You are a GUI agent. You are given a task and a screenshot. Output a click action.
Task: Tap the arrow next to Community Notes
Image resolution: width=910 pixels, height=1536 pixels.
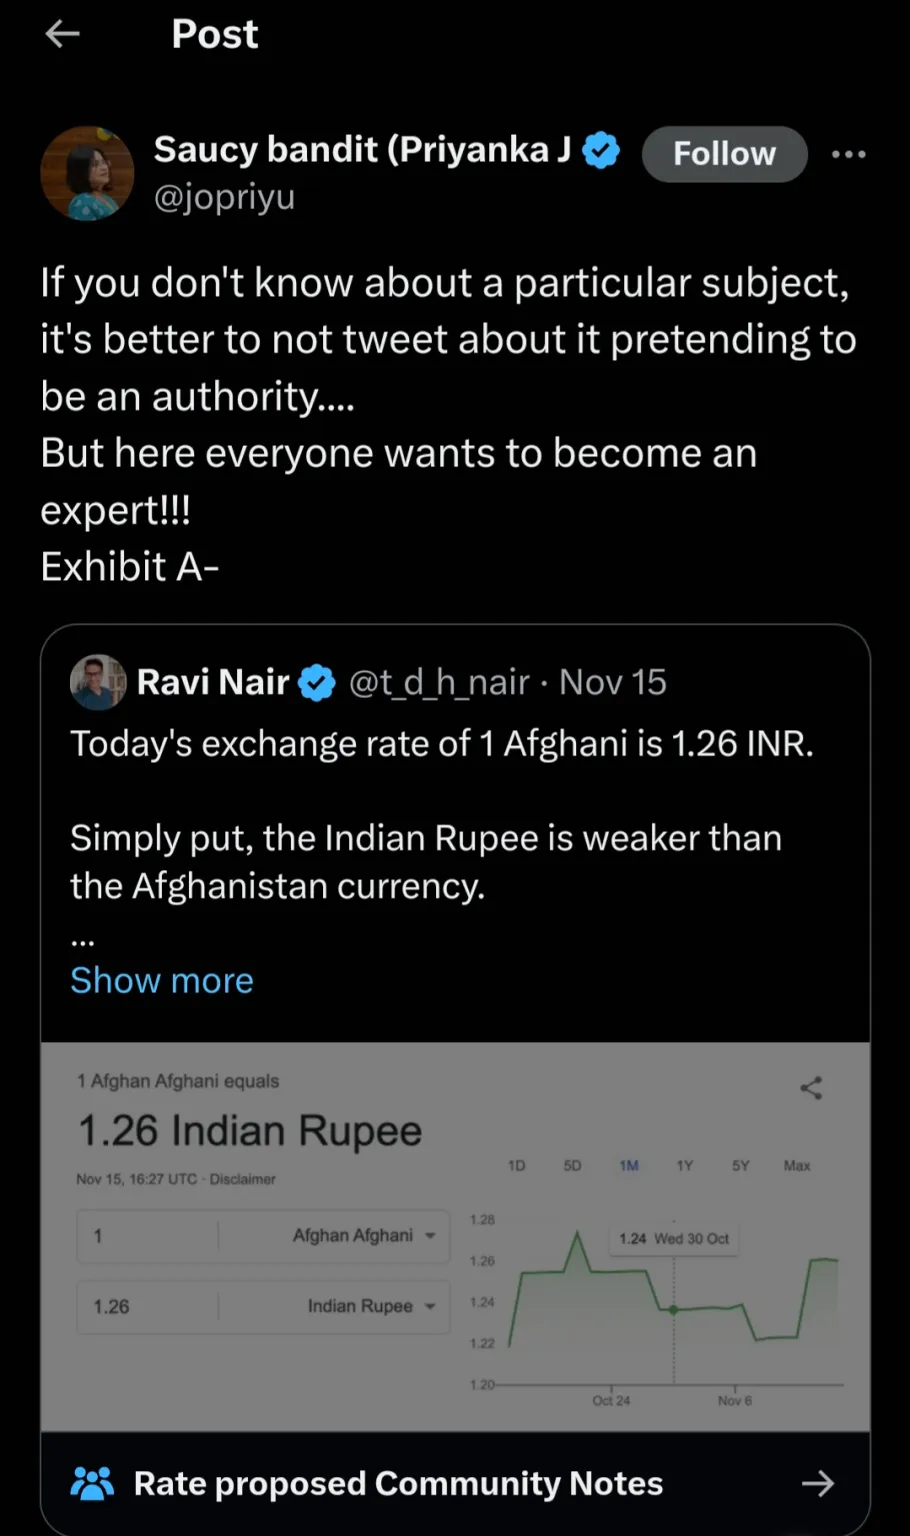(x=817, y=1483)
